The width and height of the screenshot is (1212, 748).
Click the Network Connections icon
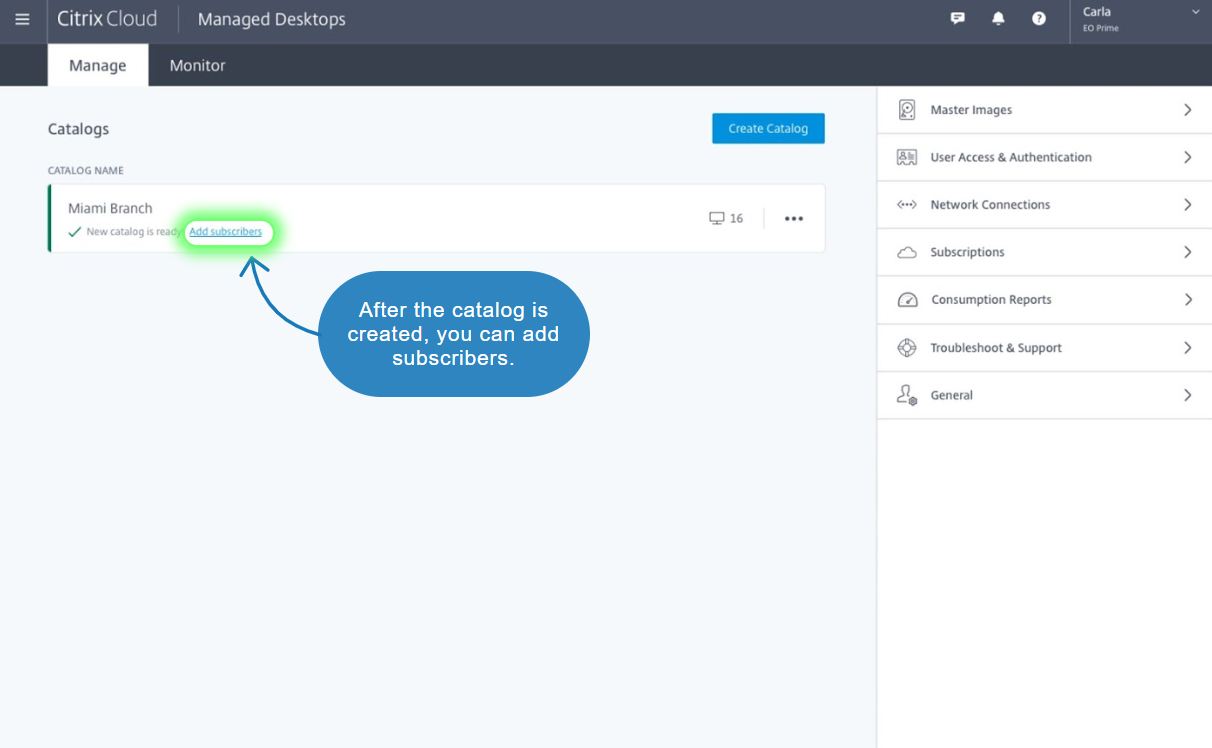(x=907, y=205)
